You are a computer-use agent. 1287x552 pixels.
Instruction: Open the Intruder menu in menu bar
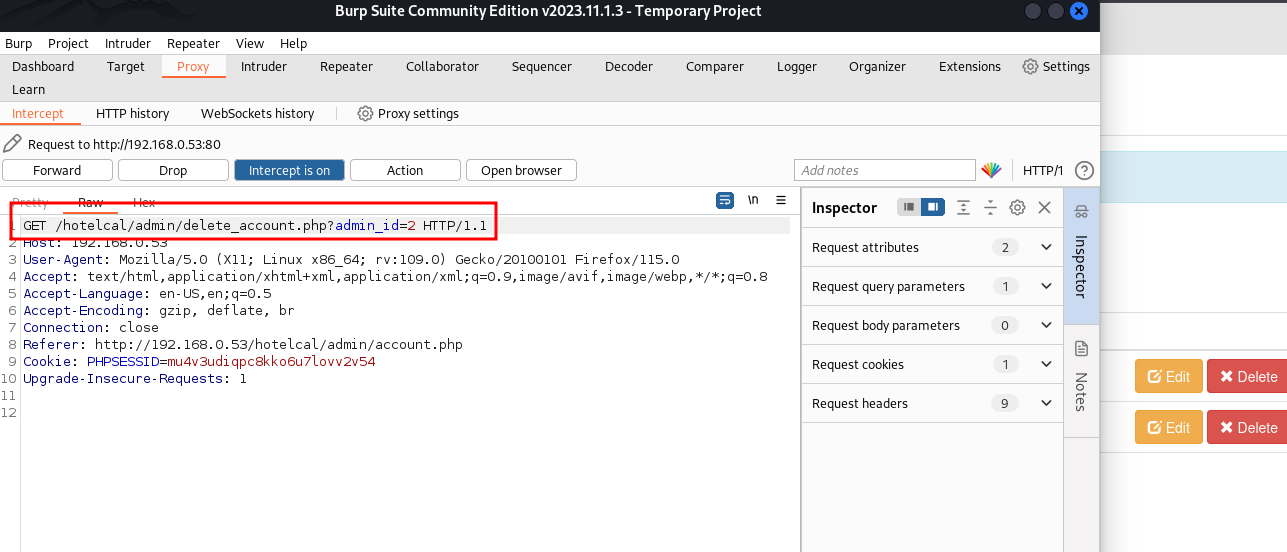click(128, 43)
